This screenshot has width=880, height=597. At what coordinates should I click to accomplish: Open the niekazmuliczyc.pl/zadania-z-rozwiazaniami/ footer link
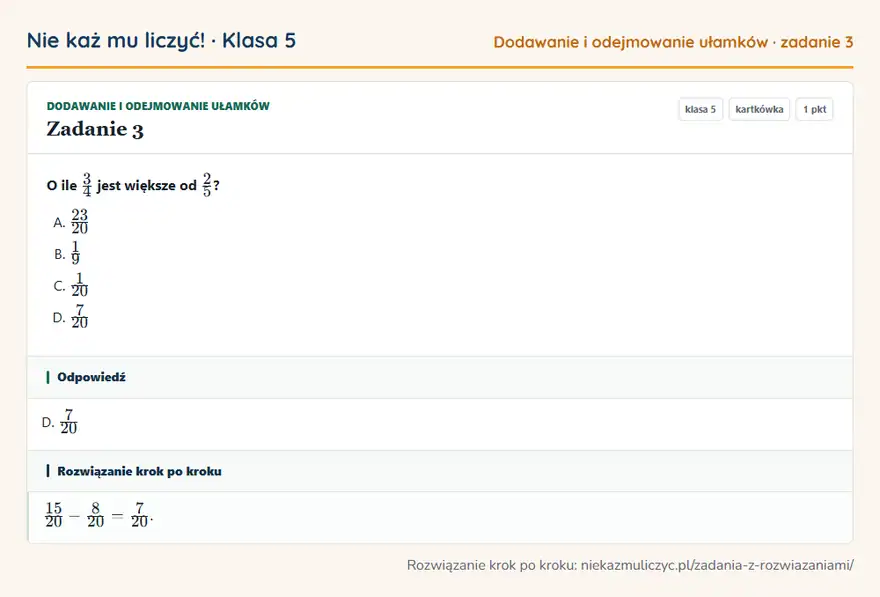(x=717, y=565)
